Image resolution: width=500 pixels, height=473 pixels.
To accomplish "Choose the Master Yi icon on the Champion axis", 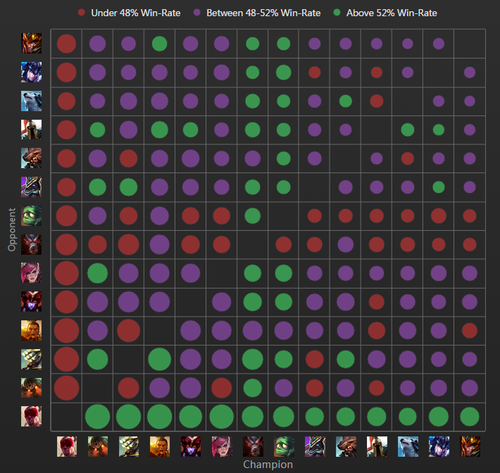I will 129,447.
